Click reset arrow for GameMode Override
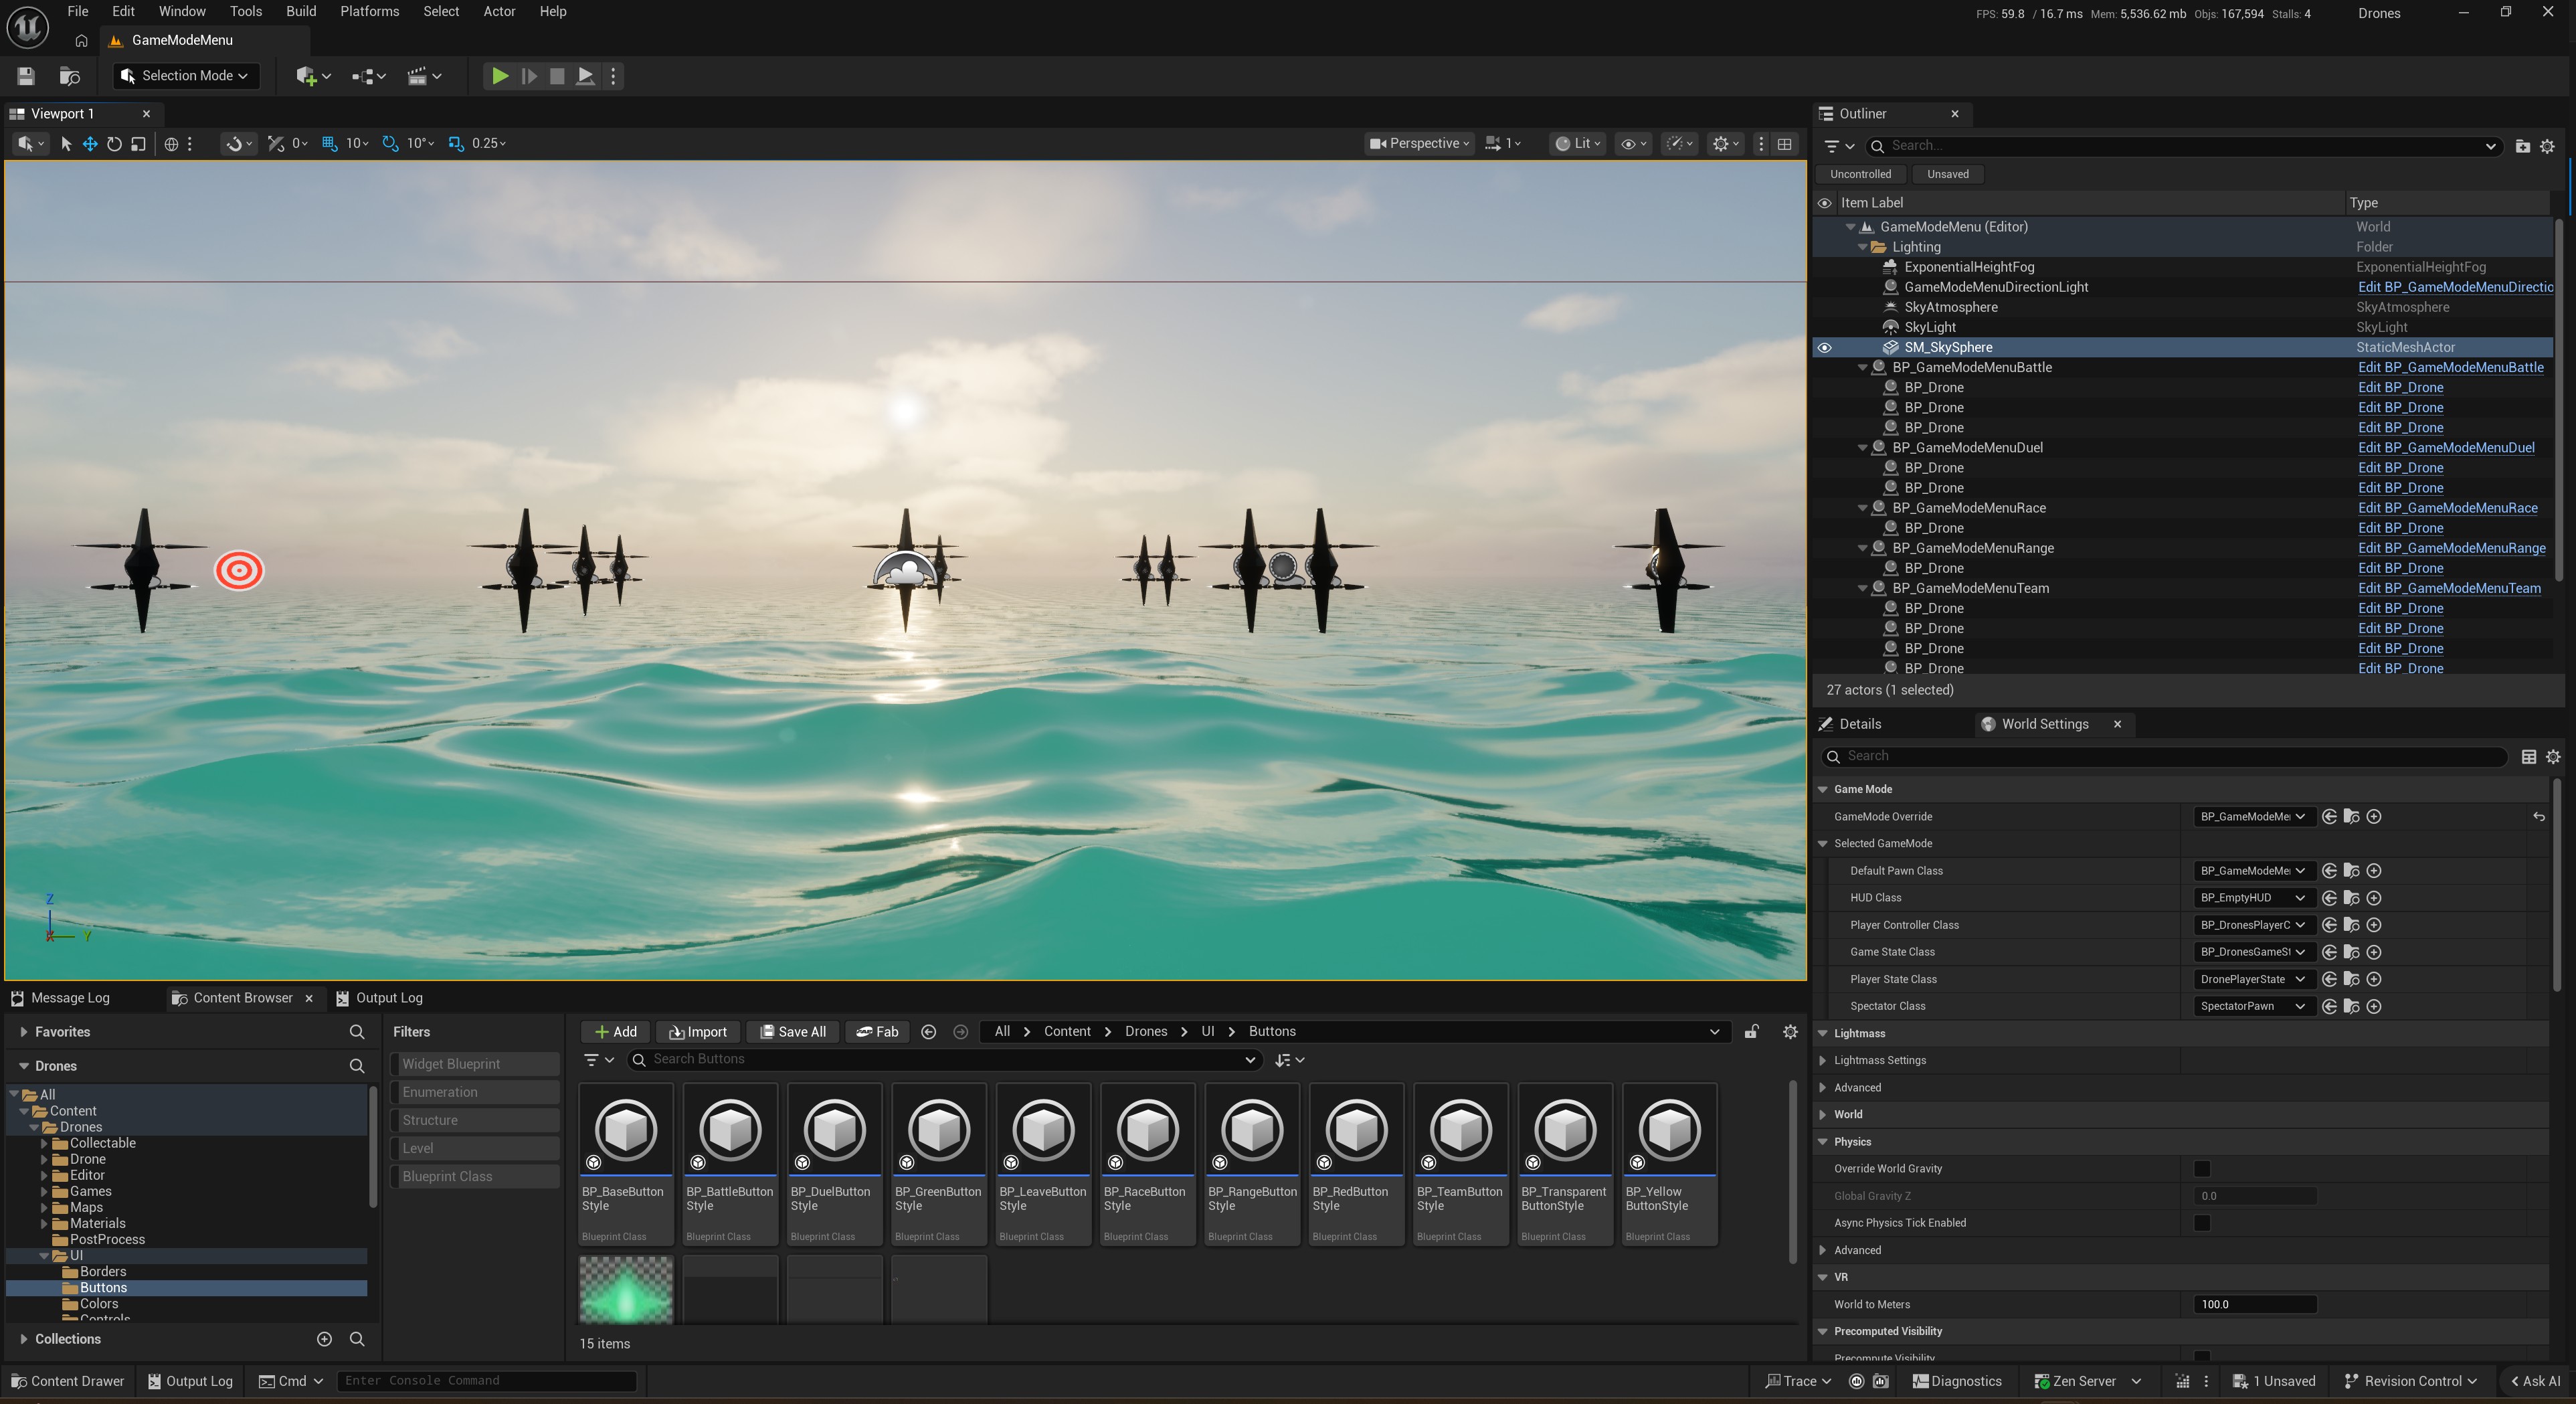Viewport: 2576px width, 1404px height. [2539, 817]
